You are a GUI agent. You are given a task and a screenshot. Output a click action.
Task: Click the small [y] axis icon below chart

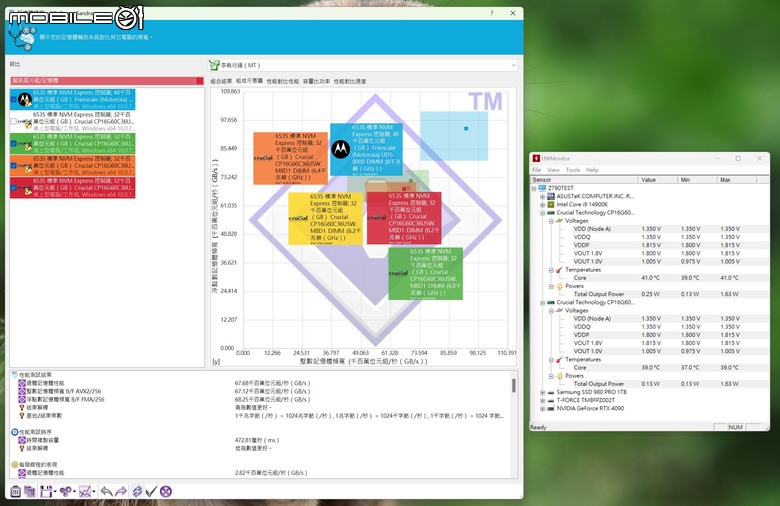tap(216, 362)
